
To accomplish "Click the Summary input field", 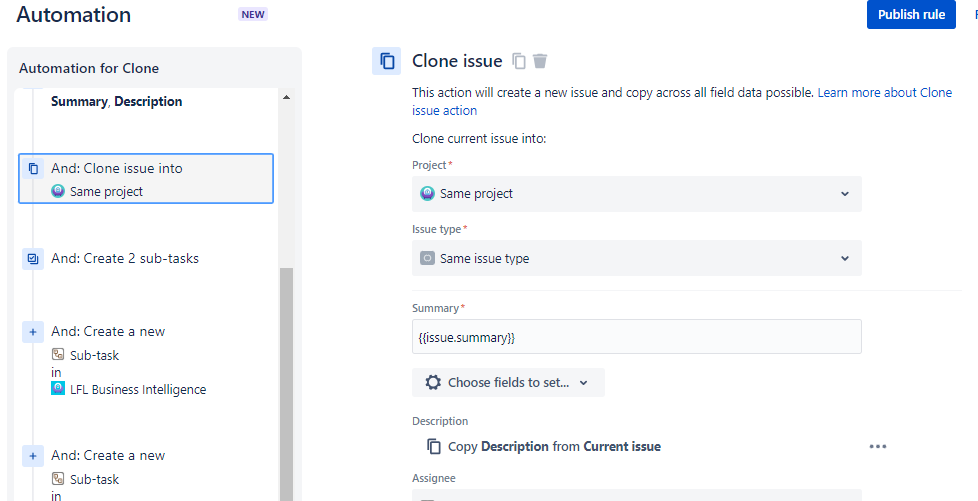I will [x=637, y=337].
